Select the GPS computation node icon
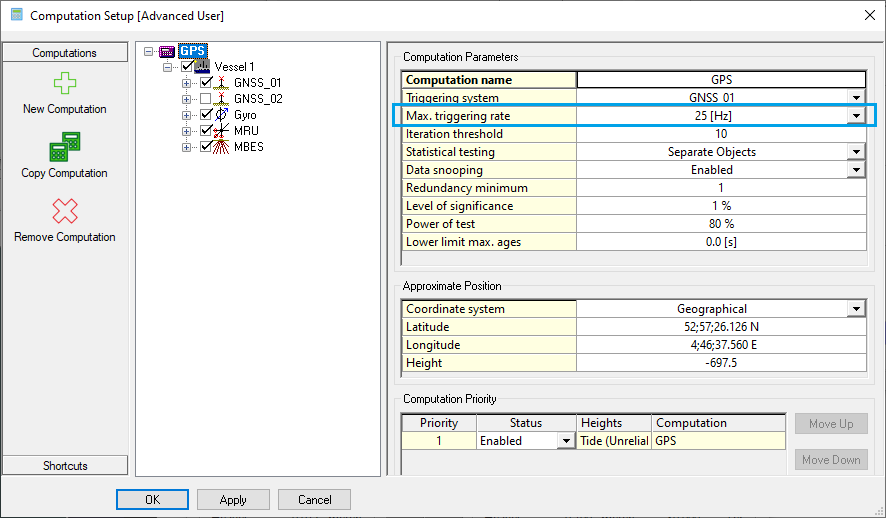This screenshot has height=518, width=886. point(167,51)
